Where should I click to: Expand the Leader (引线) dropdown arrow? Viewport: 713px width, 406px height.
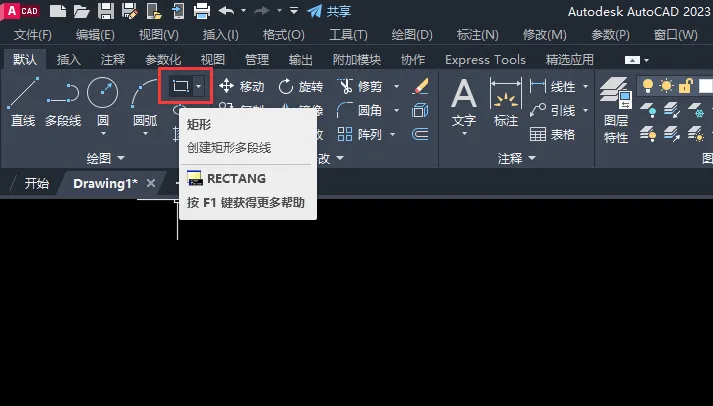click(x=585, y=110)
